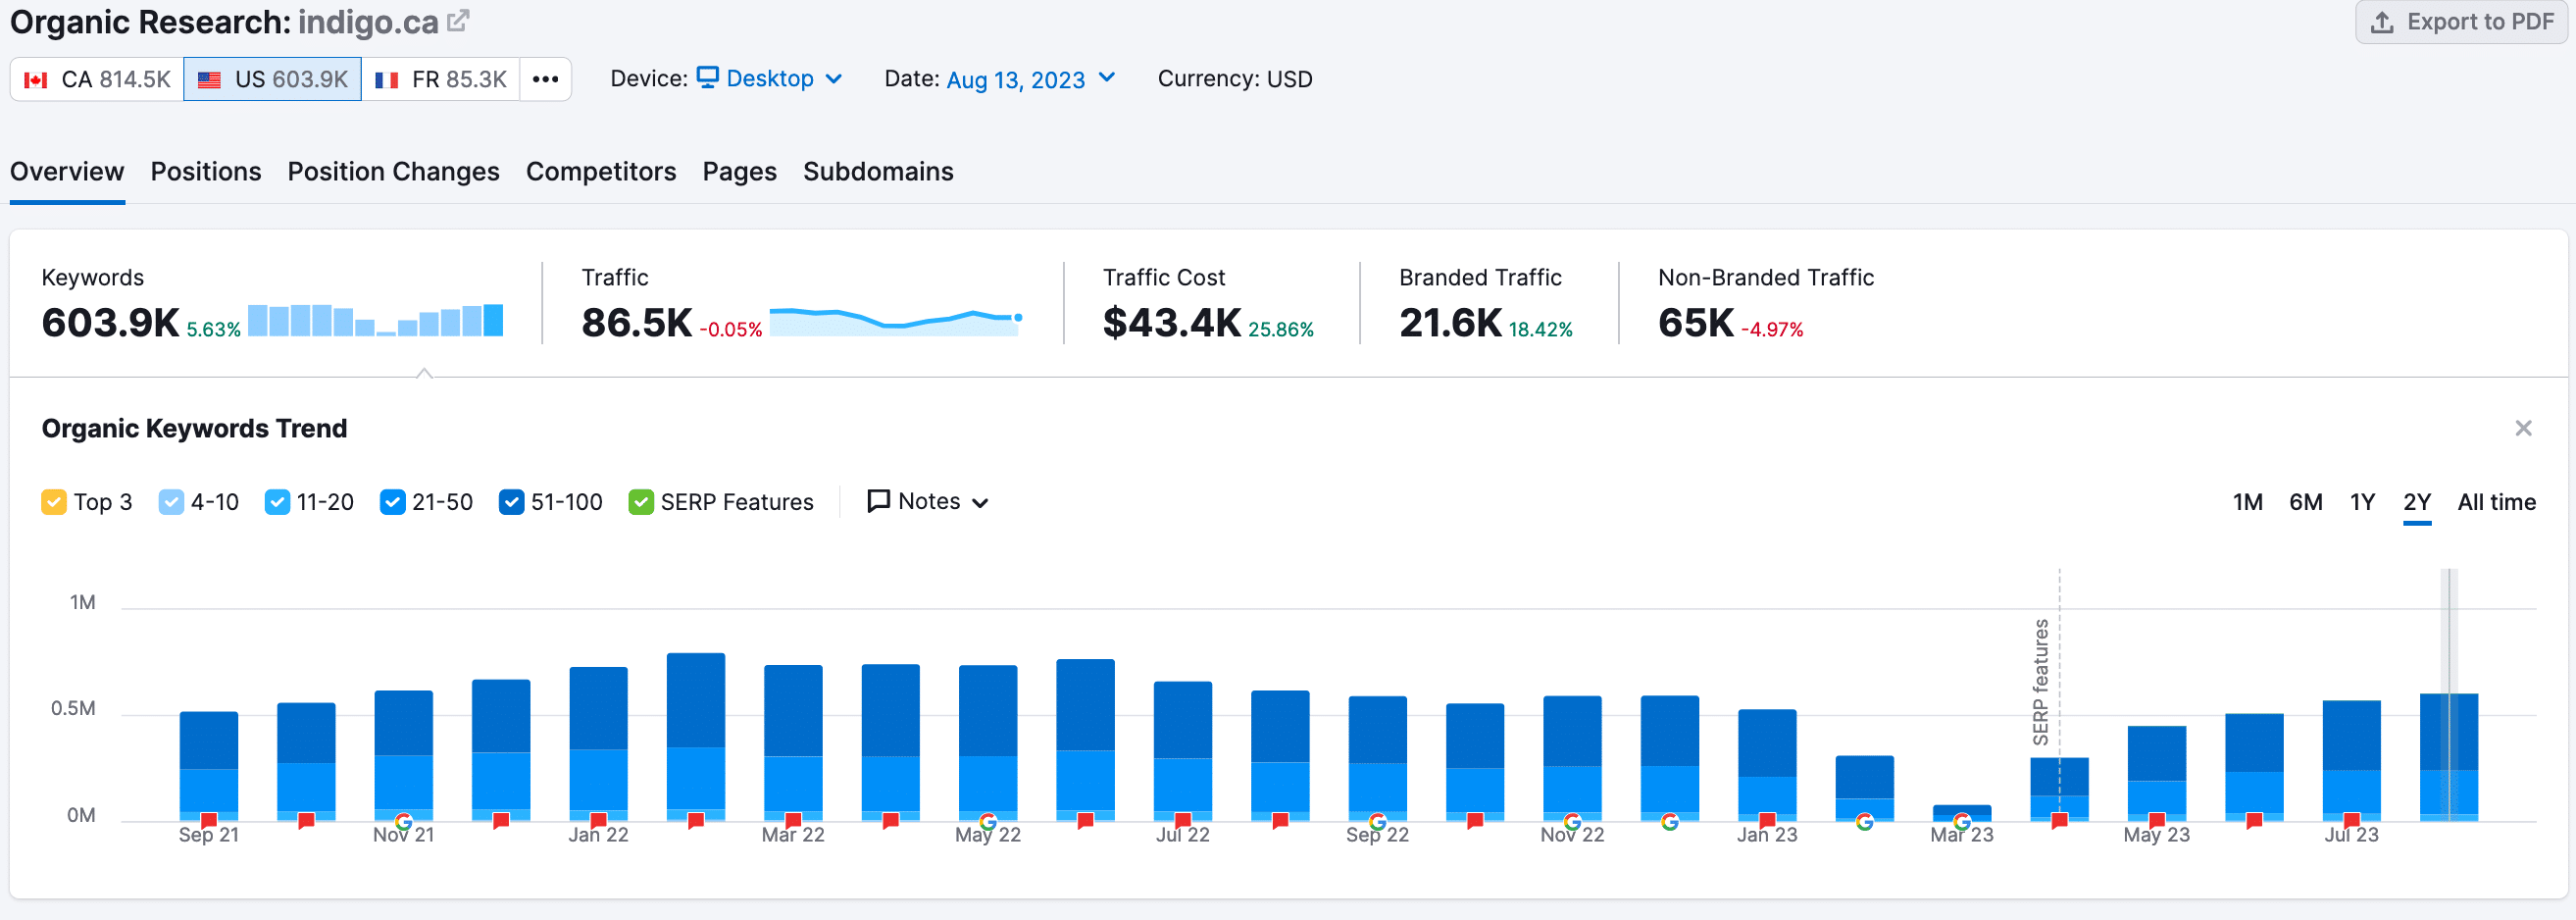2576x920 pixels.
Task: Click the red note flag at Mar 22
Action: [793, 821]
